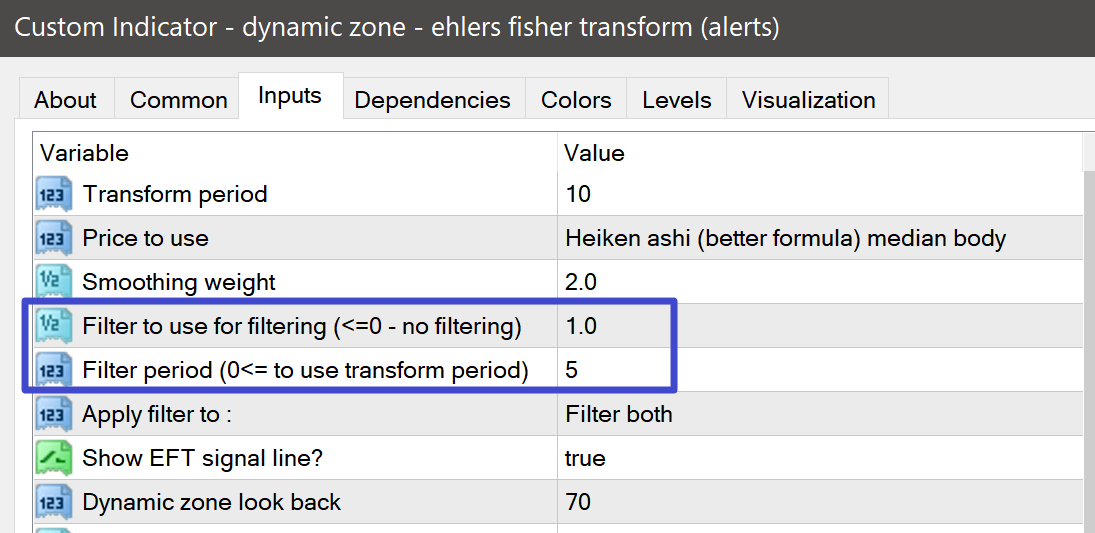Click the Show EFT signal line boolean icon

click(x=54, y=458)
